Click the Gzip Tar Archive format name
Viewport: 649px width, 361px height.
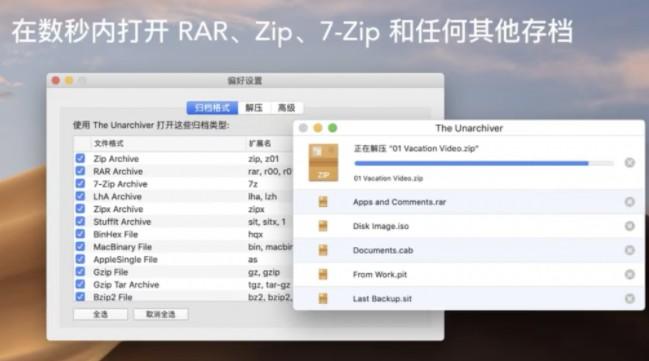(x=126, y=285)
